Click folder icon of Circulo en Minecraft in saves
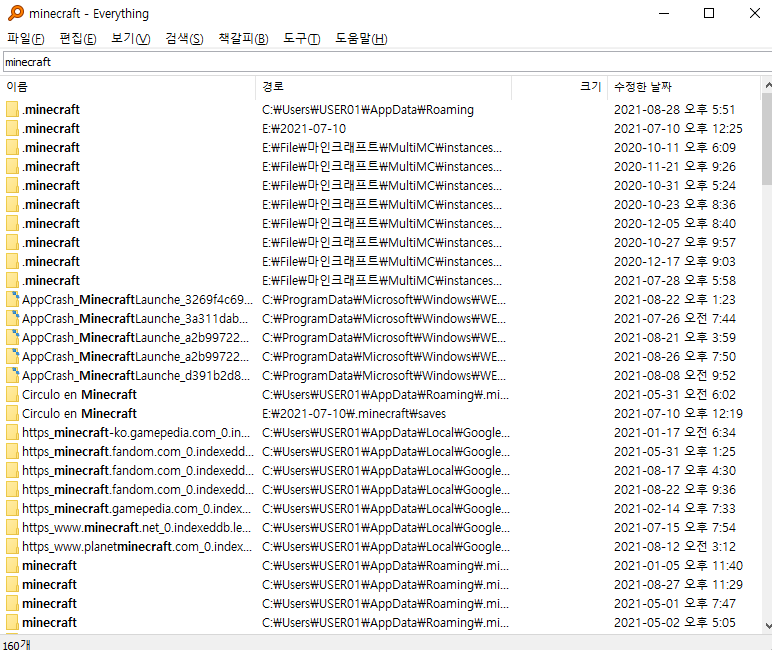The width and height of the screenshot is (772, 650). pos(12,414)
